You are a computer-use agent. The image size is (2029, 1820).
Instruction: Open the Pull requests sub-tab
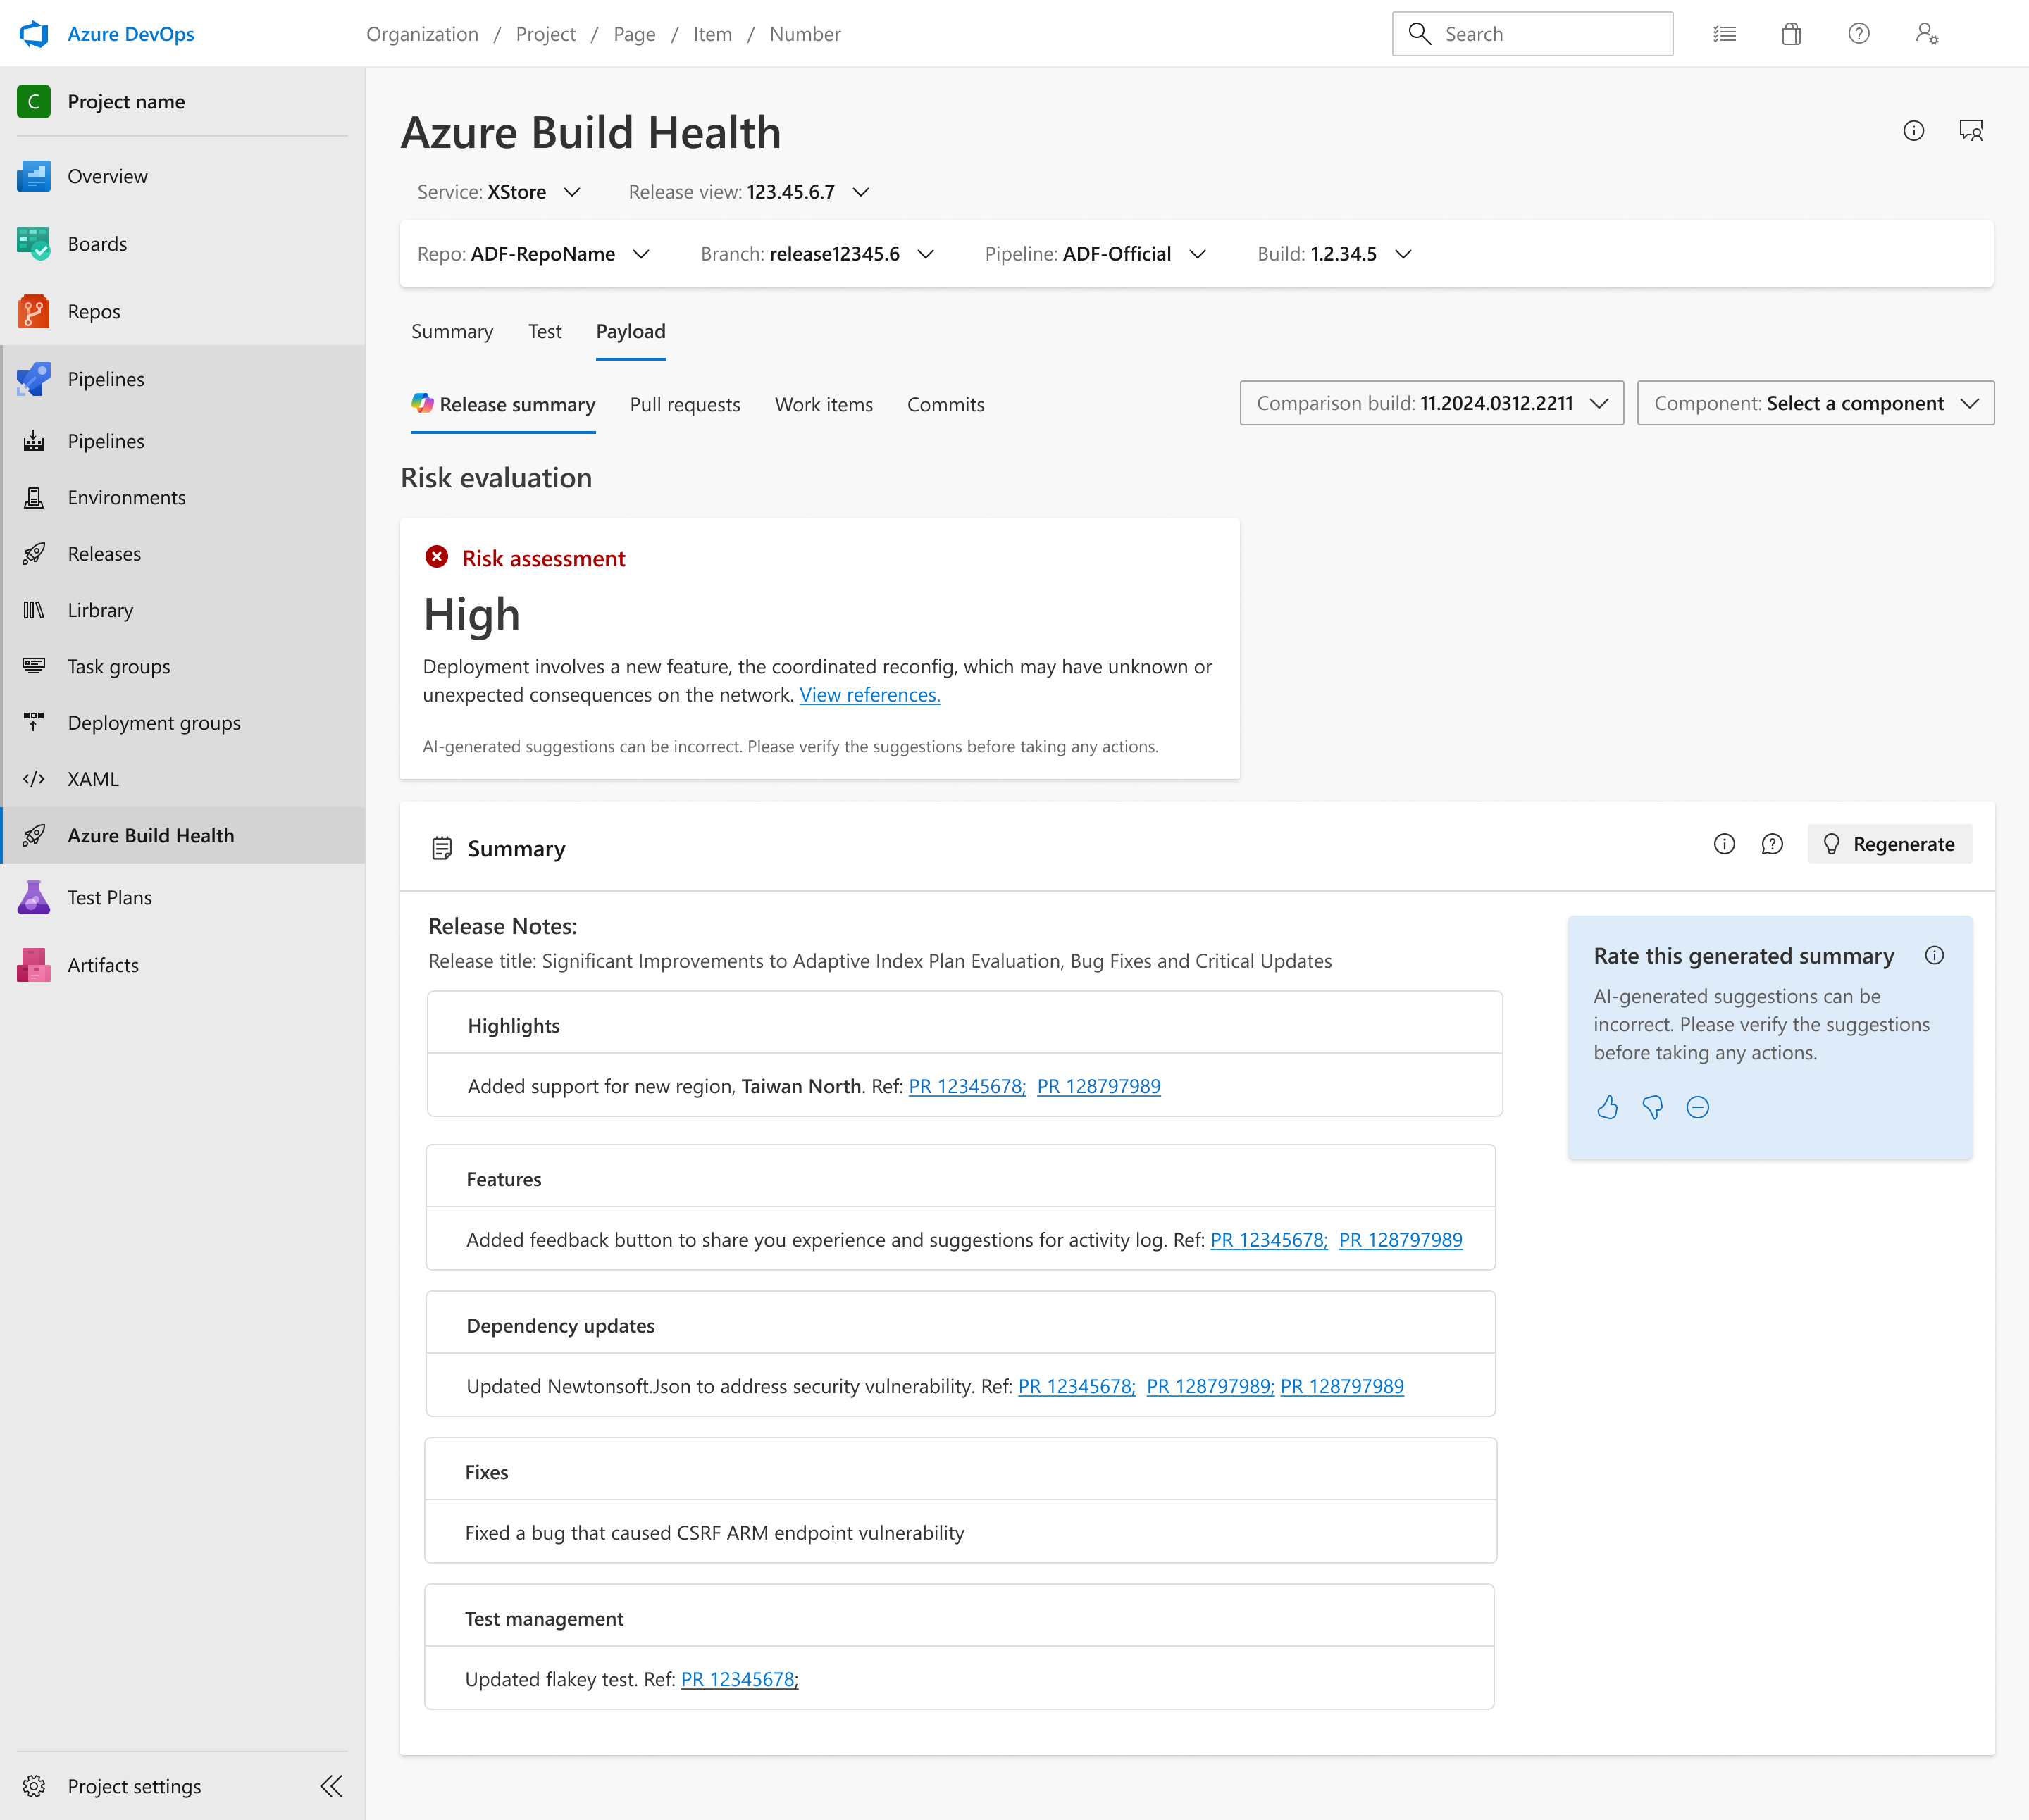pyautogui.click(x=685, y=405)
